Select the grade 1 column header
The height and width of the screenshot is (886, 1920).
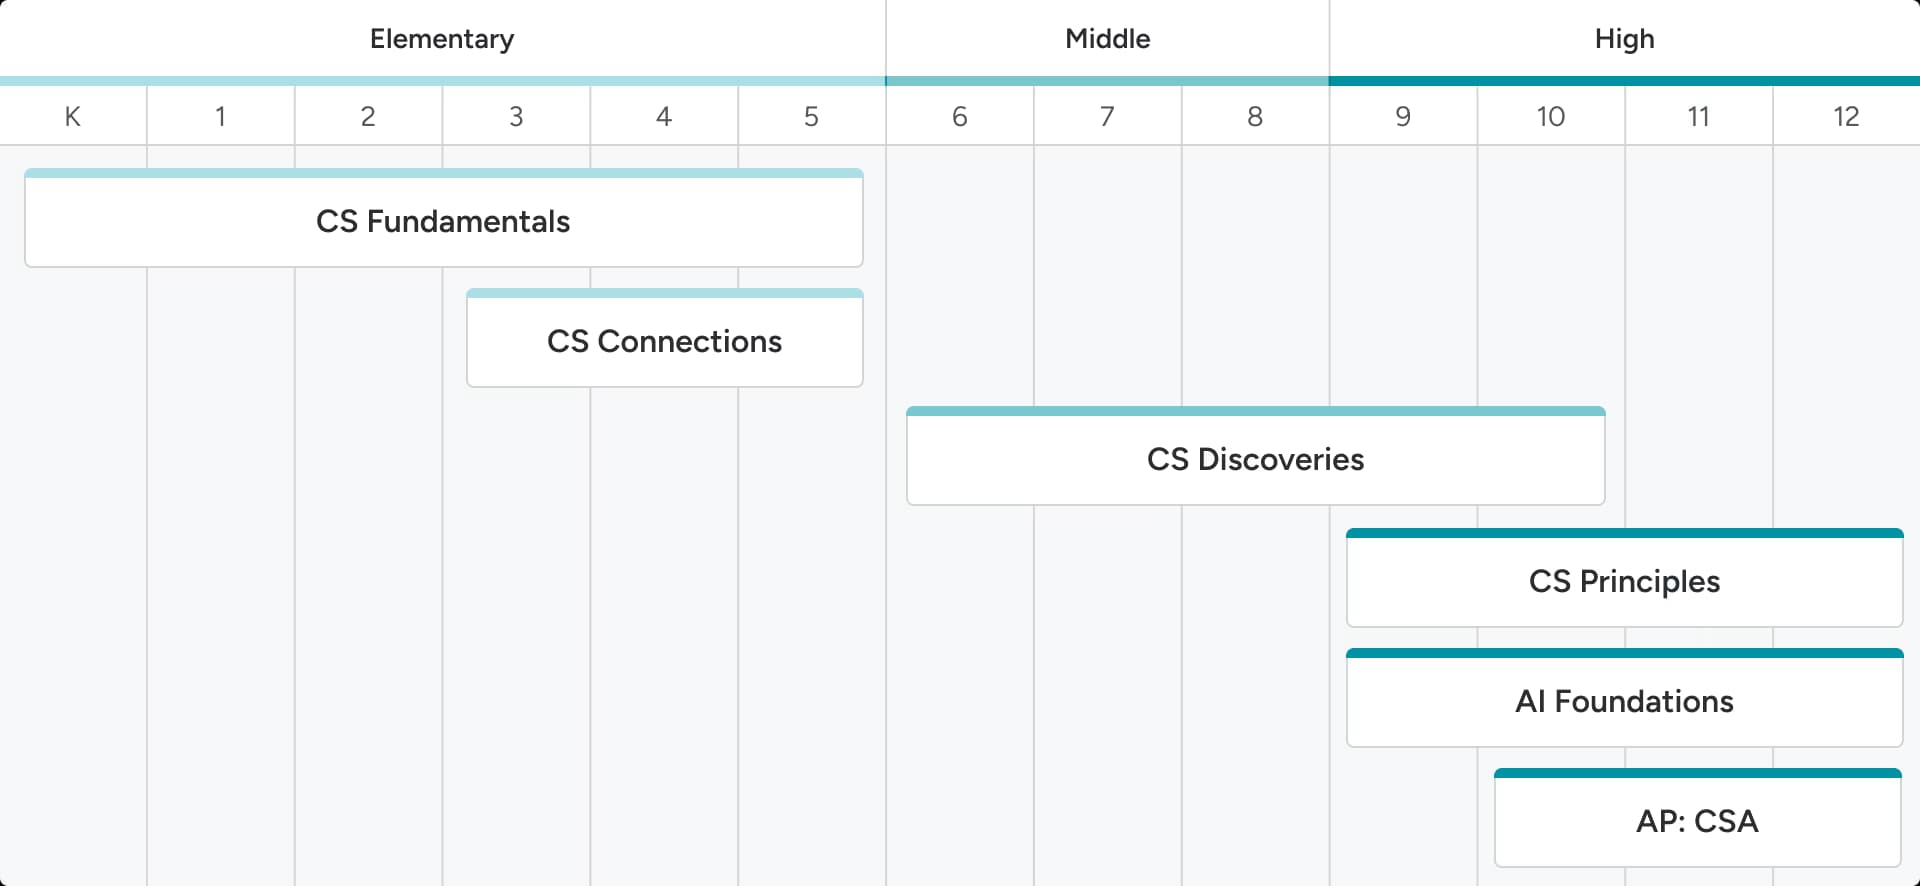220,117
